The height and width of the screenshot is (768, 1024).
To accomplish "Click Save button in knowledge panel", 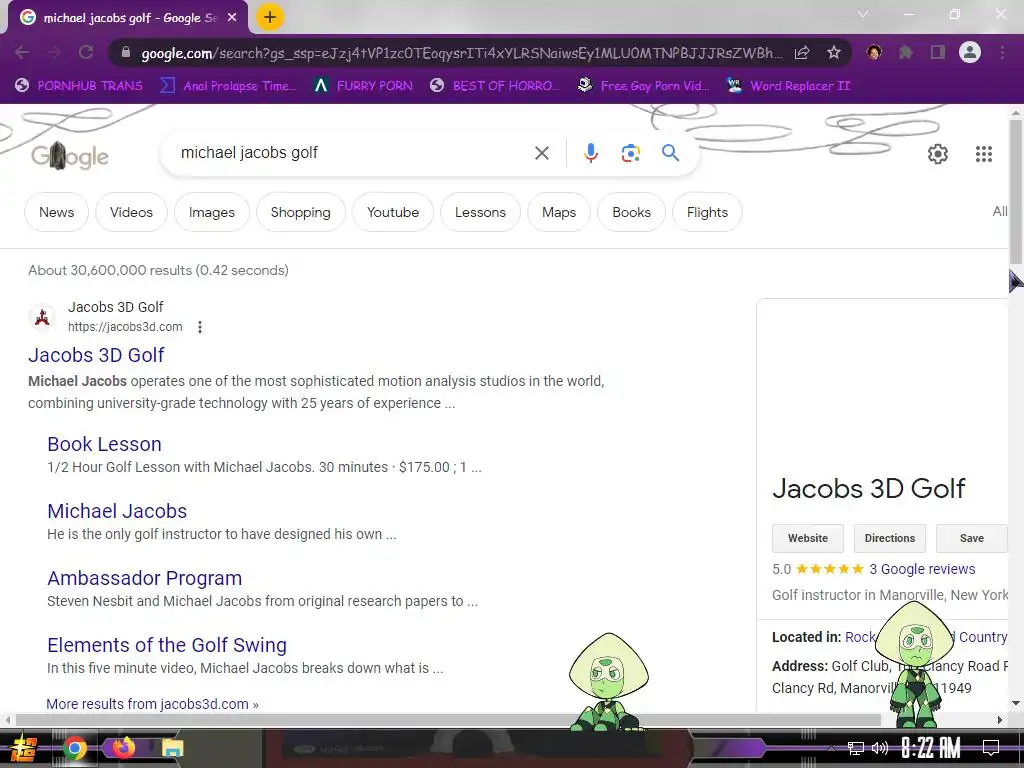I will [x=972, y=538].
